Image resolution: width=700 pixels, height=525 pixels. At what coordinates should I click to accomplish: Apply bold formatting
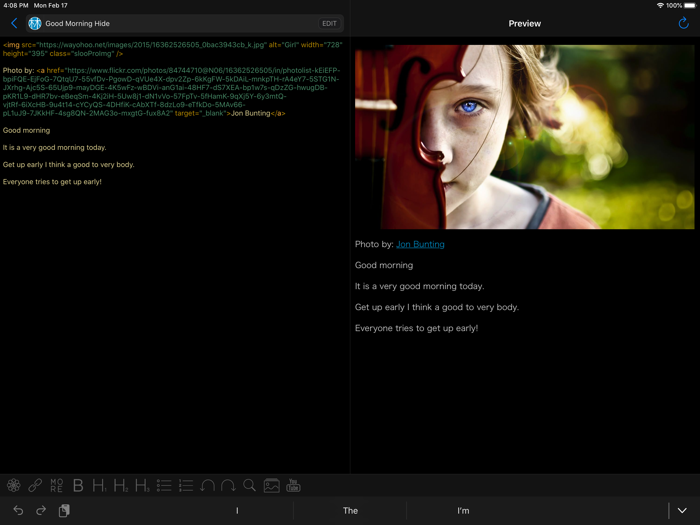[78, 485]
